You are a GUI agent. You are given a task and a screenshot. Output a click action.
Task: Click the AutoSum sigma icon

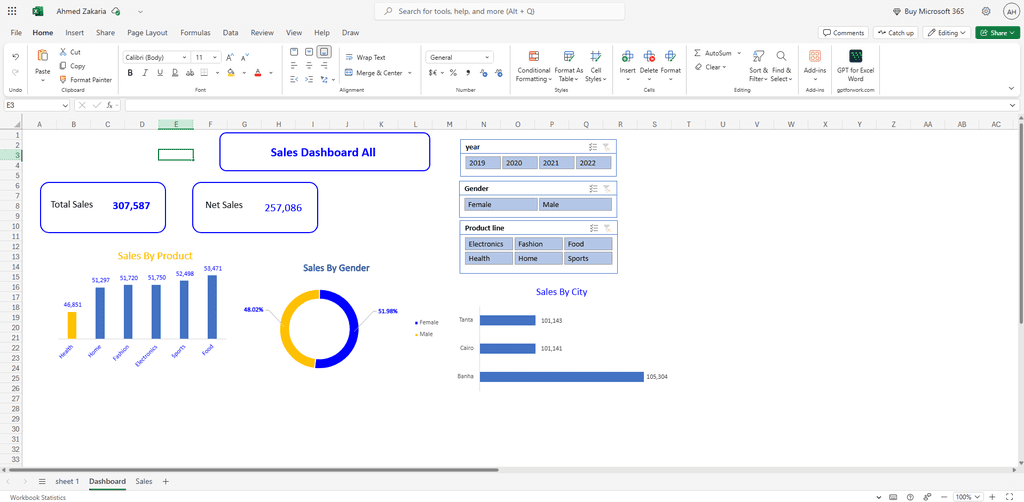click(x=697, y=53)
